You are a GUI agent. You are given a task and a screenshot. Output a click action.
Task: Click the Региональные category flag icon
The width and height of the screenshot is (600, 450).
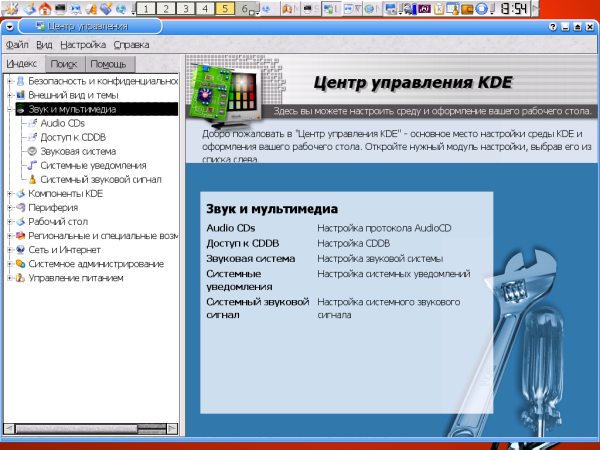pos(20,236)
